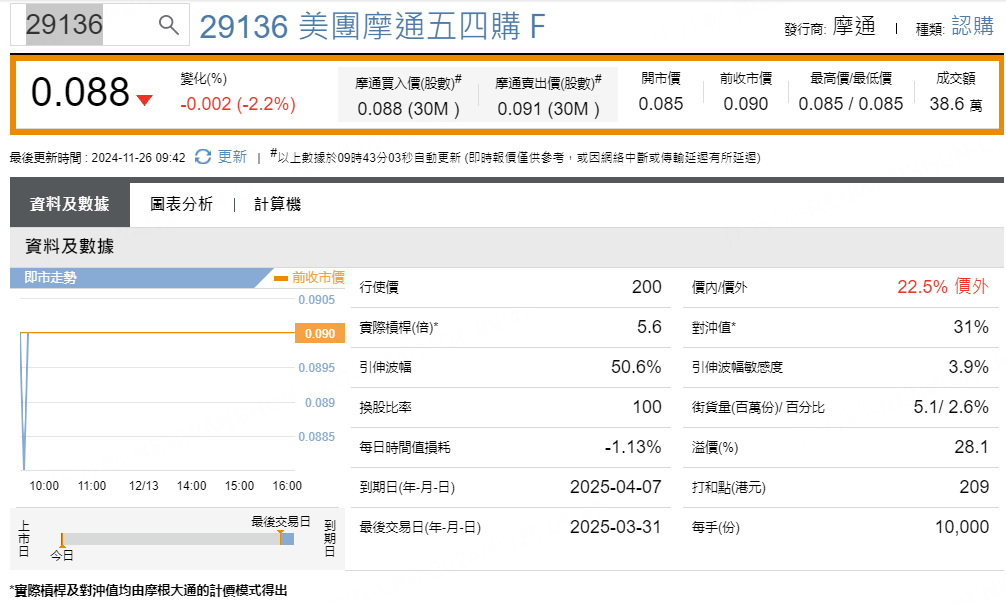Click the 0.0885 label on chart price axis
Viewport: 1006px width, 604px height.
316,437
